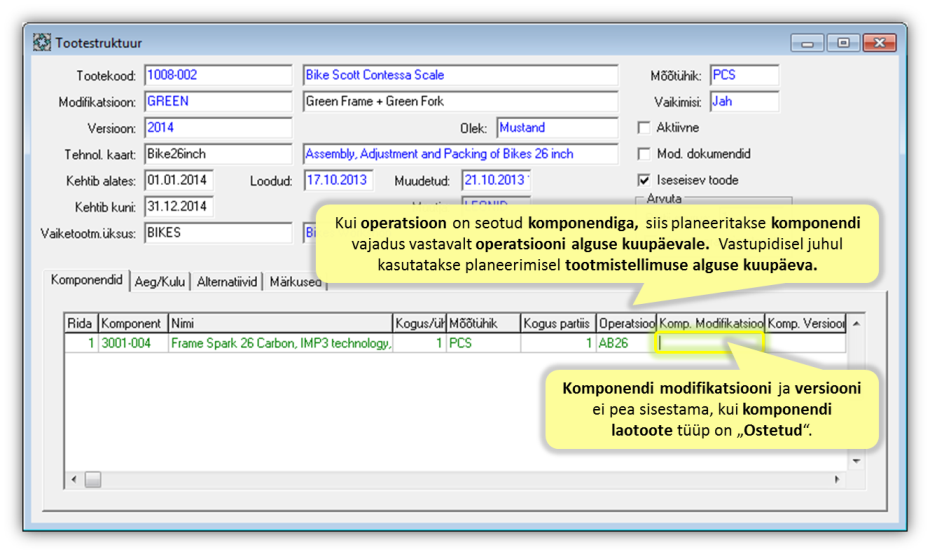Click the horizontal scrollbar thumb
This screenshot has width=930, height=554.
pyautogui.click(x=92, y=480)
